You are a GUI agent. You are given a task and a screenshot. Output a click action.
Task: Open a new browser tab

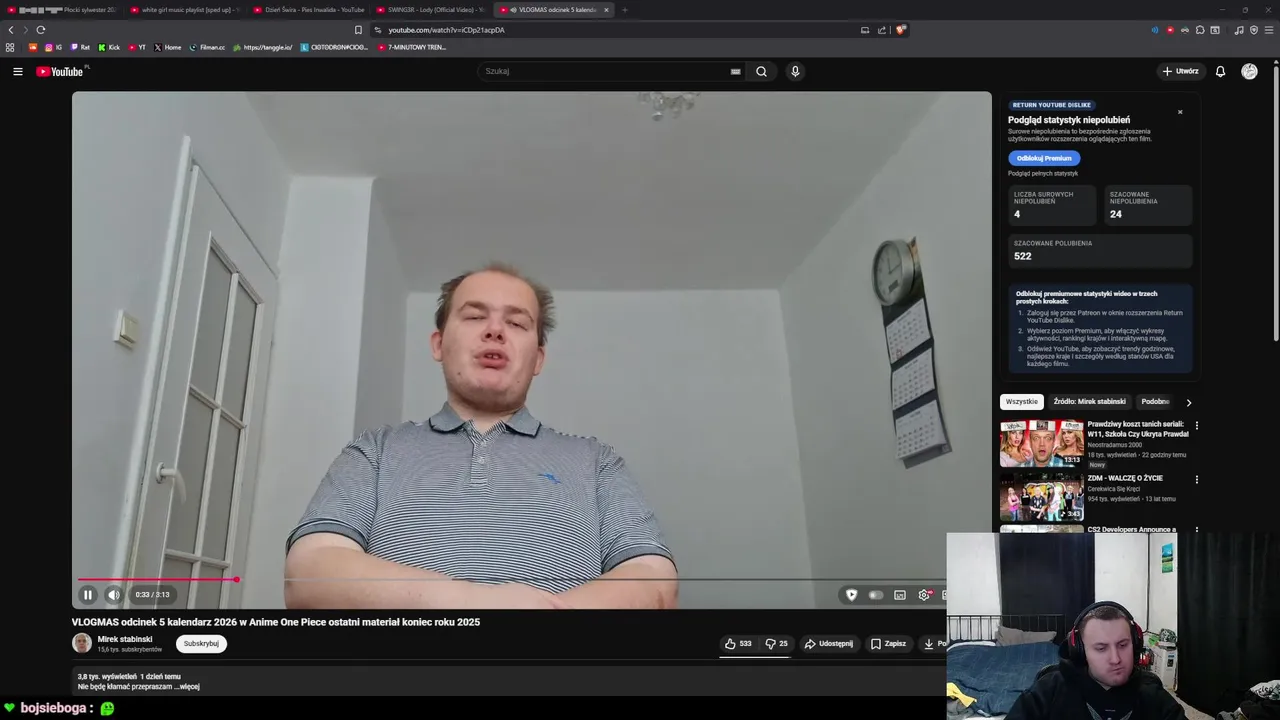point(624,10)
